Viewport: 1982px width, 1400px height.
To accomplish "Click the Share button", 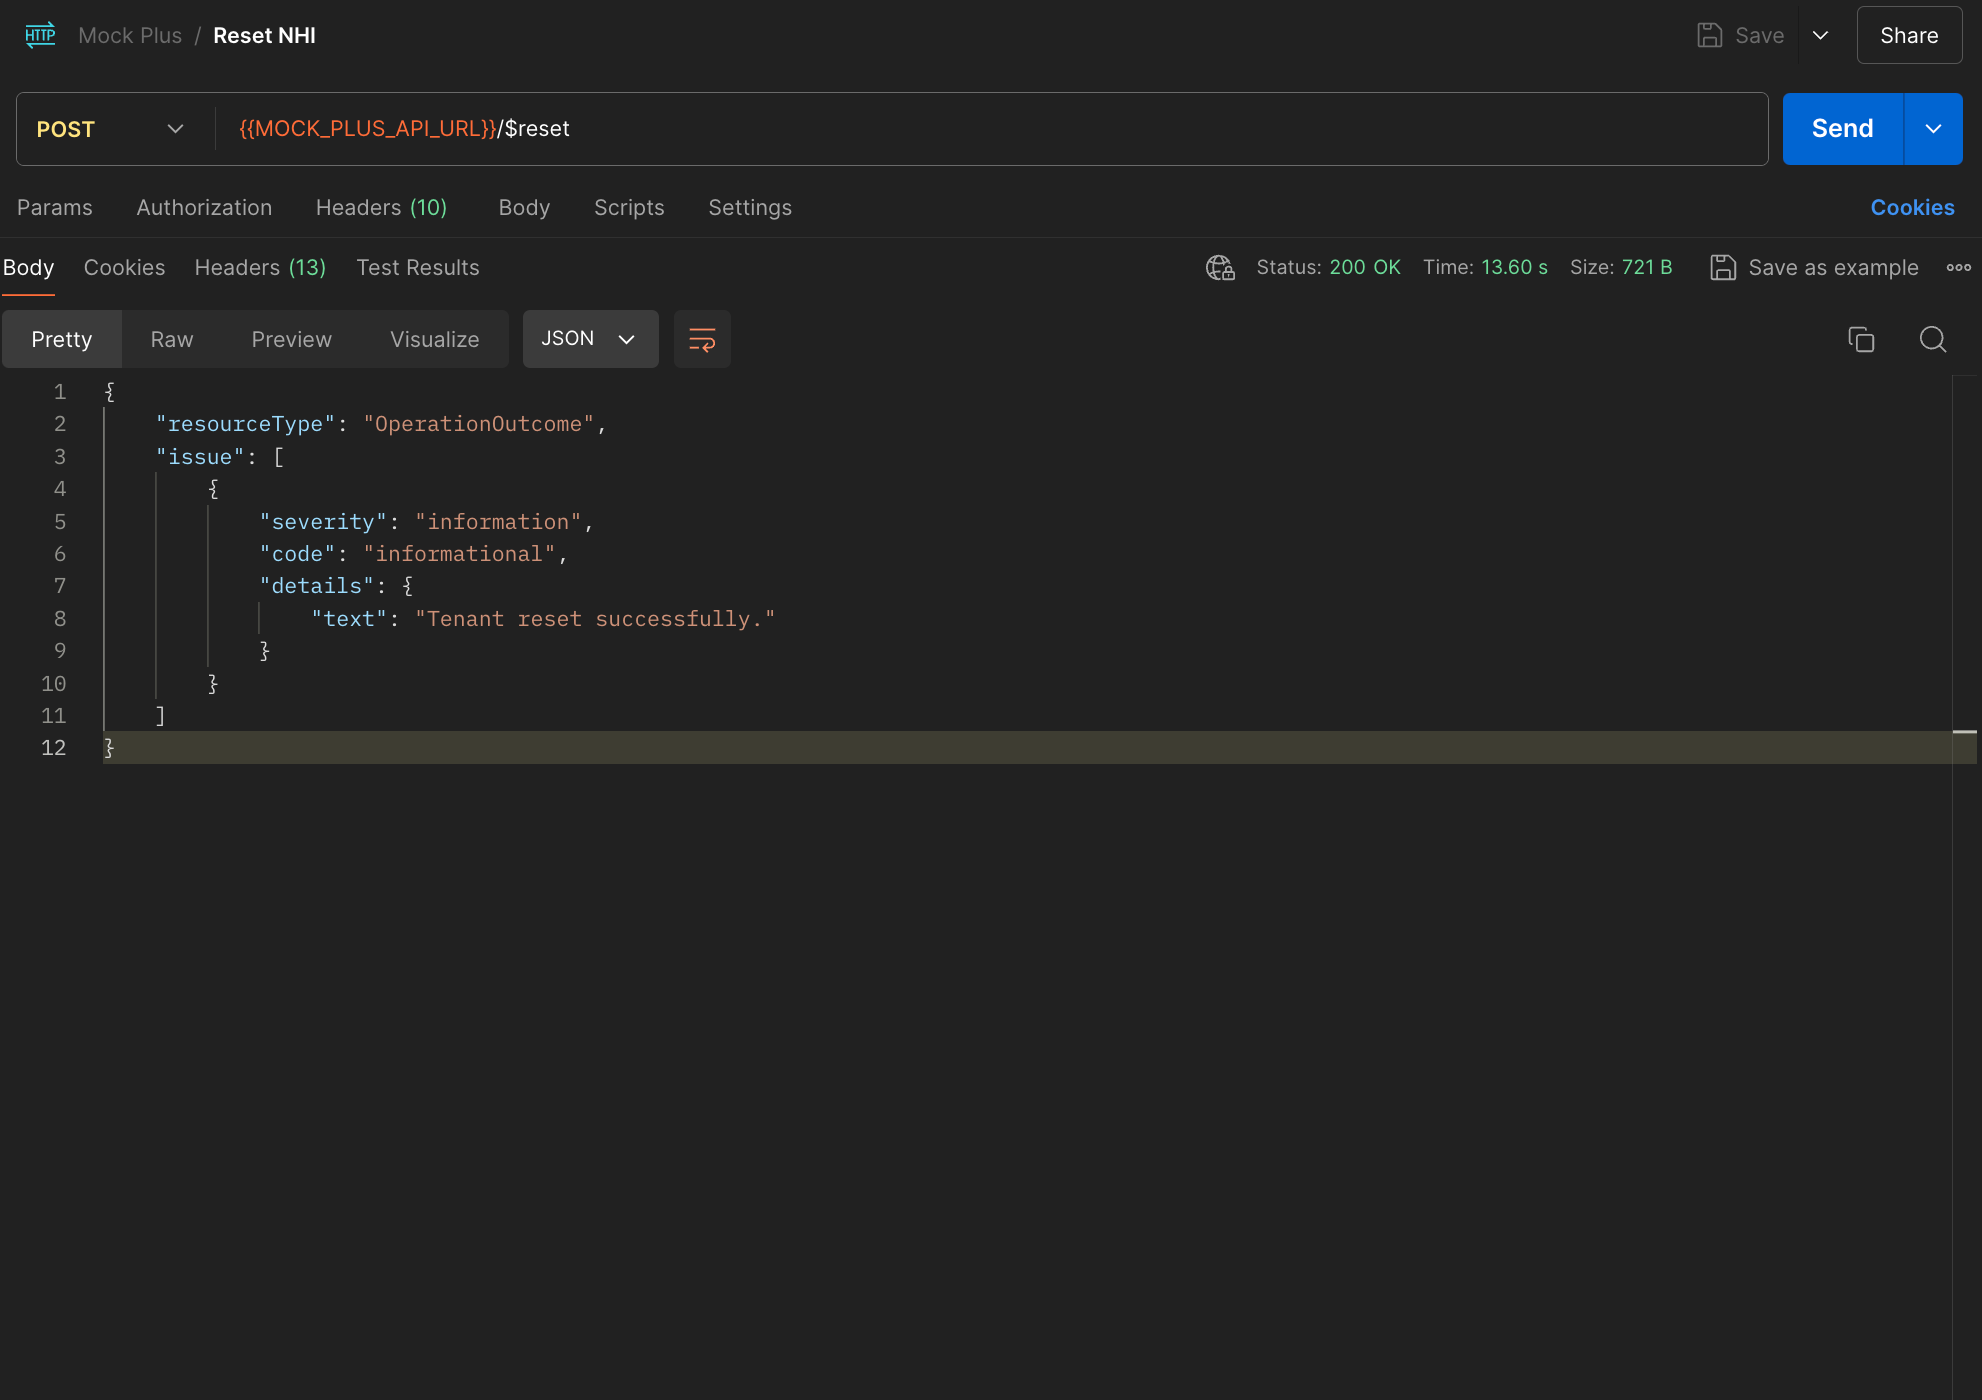I will (x=1909, y=35).
